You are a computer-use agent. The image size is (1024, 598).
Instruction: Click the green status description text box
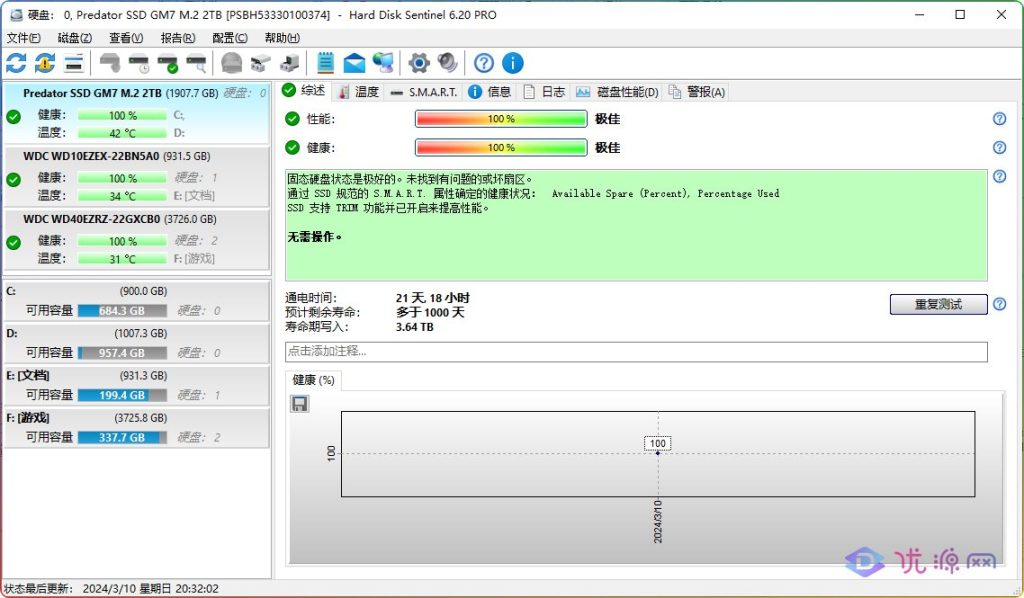(636, 225)
